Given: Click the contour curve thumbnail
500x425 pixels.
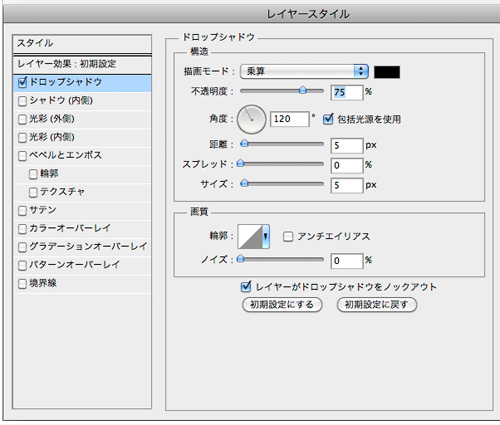Looking at the screenshot, I should [250, 236].
